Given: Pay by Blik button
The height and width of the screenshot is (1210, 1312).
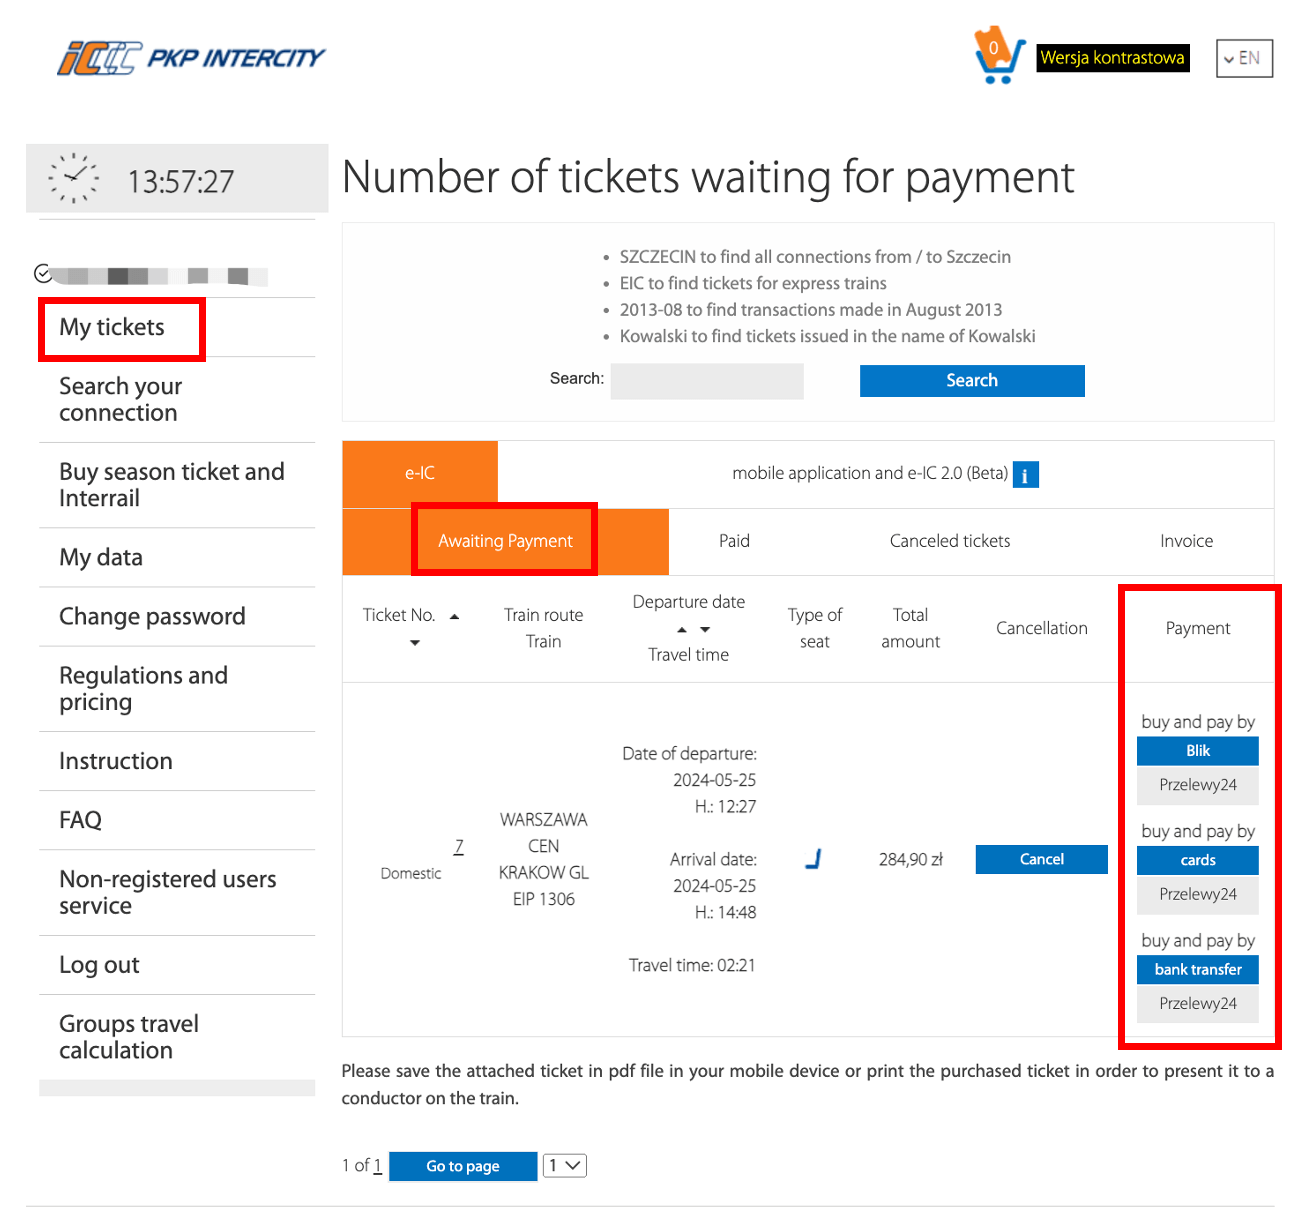Looking at the screenshot, I should click(1198, 751).
